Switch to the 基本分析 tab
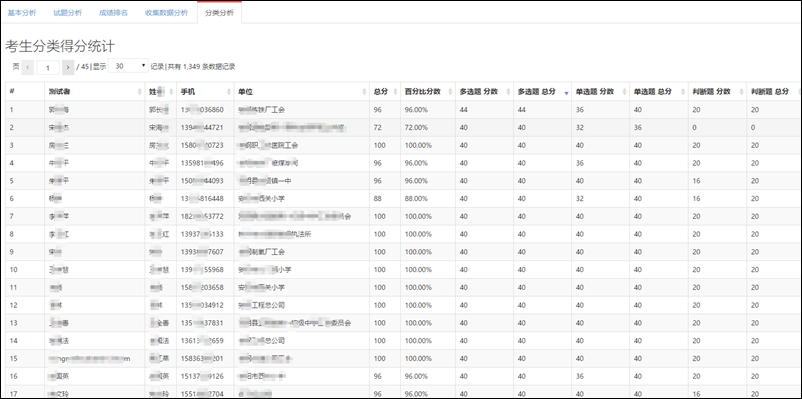The height and width of the screenshot is (399, 802). [x=22, y=13]
